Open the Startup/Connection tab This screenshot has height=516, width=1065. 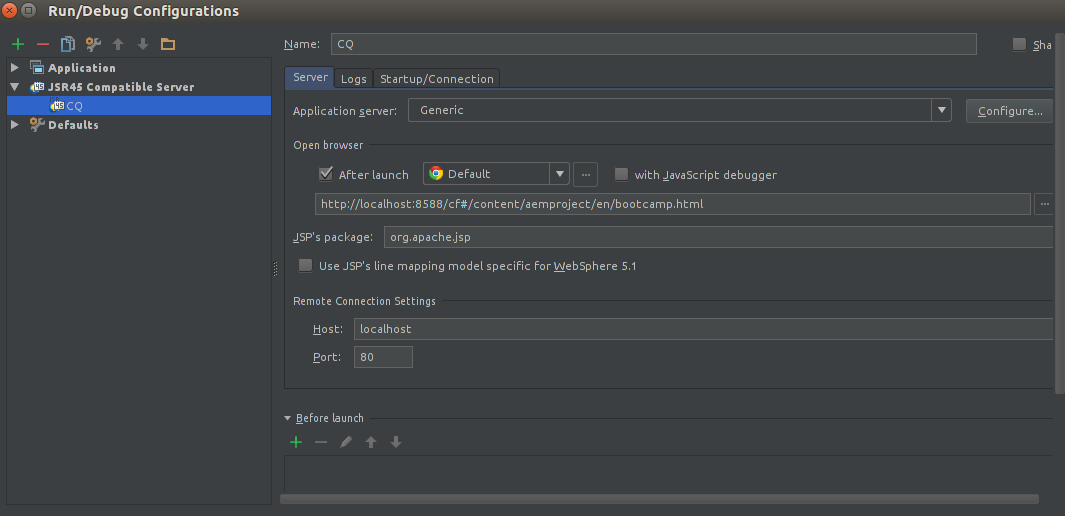(x=437, y=79)
